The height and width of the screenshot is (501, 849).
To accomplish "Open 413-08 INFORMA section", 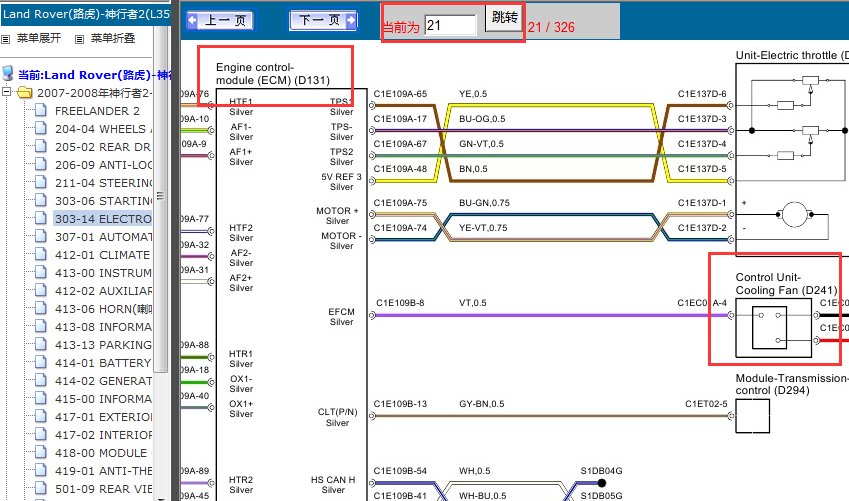I will (x=103, y=327).
